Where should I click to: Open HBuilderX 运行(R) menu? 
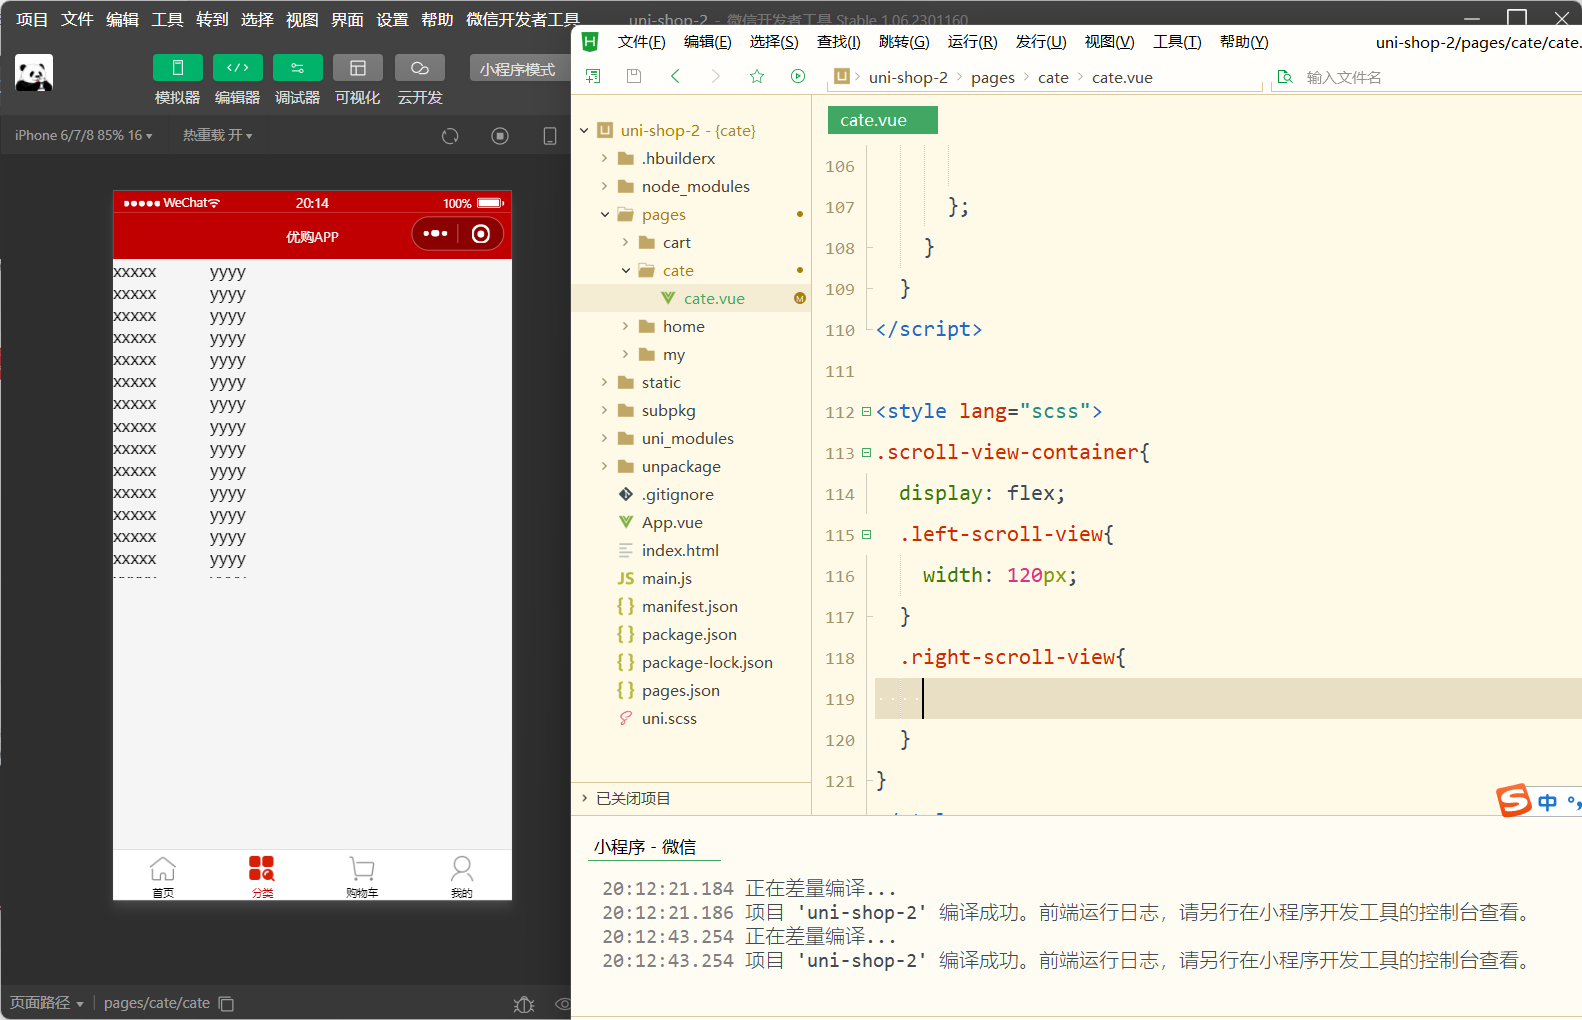coord(972,42)
